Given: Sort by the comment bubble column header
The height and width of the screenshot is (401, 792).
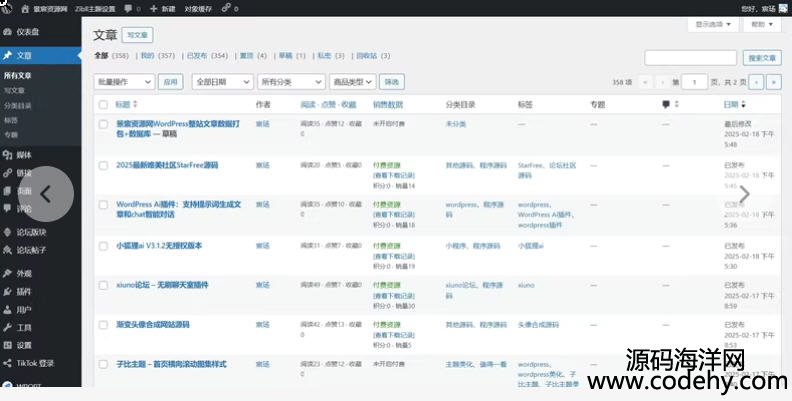Looking at the screenshot, I should [x=670, y=105].
